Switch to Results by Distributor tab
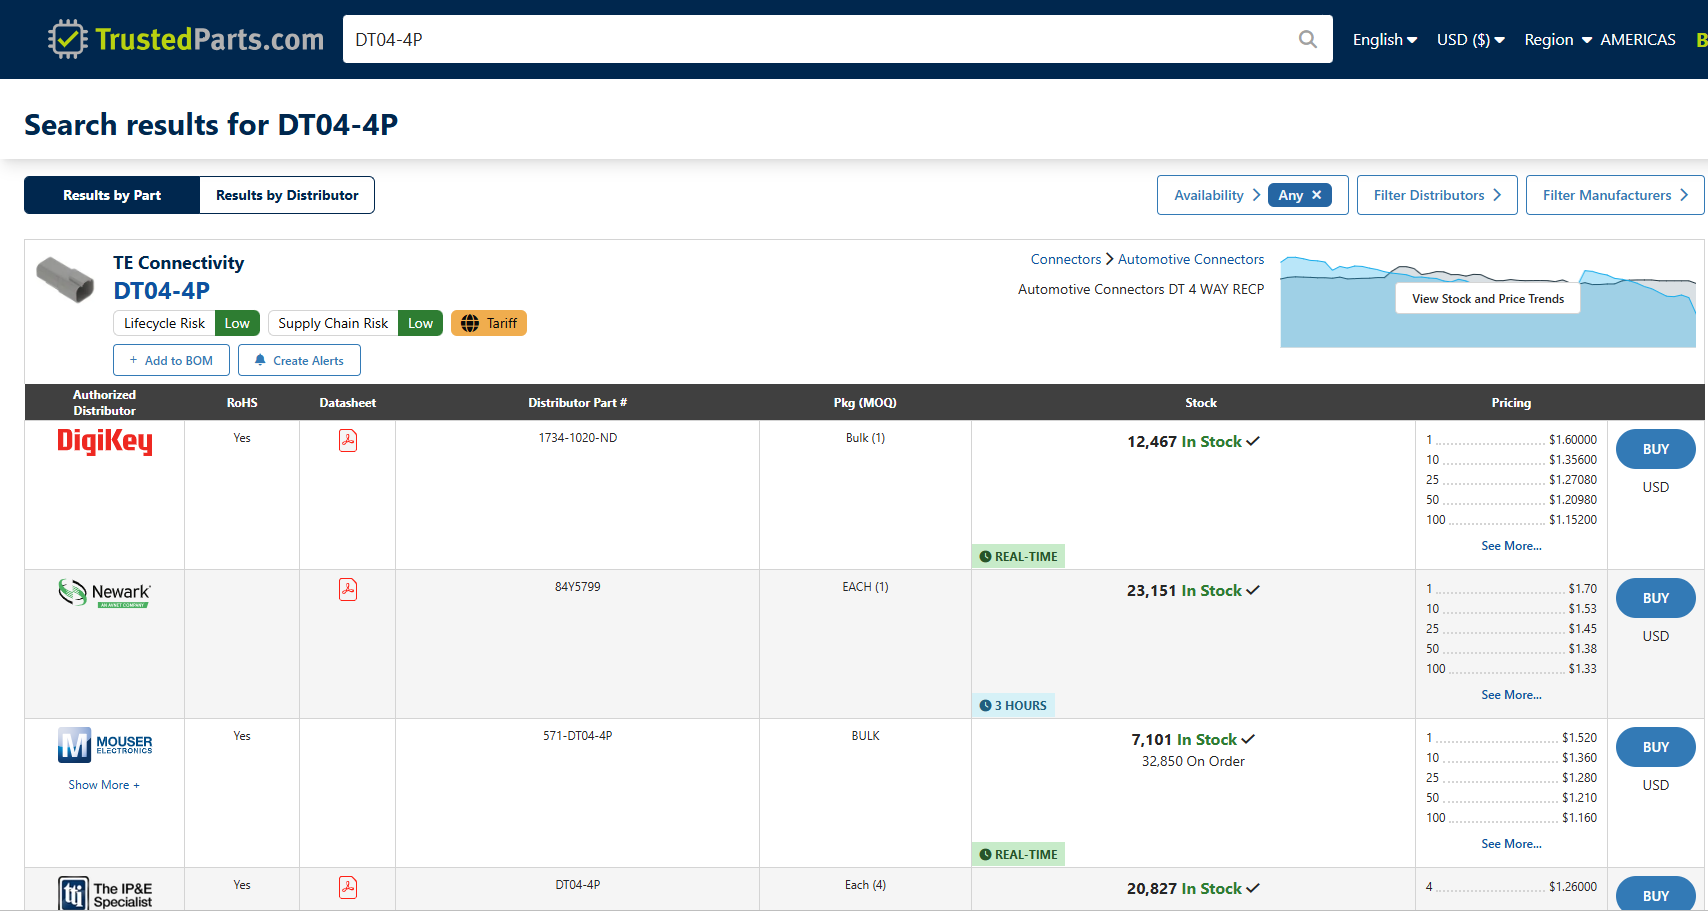Image resolution: width=1708 pixels, height=911 pixels. click(x=287, y=195)
